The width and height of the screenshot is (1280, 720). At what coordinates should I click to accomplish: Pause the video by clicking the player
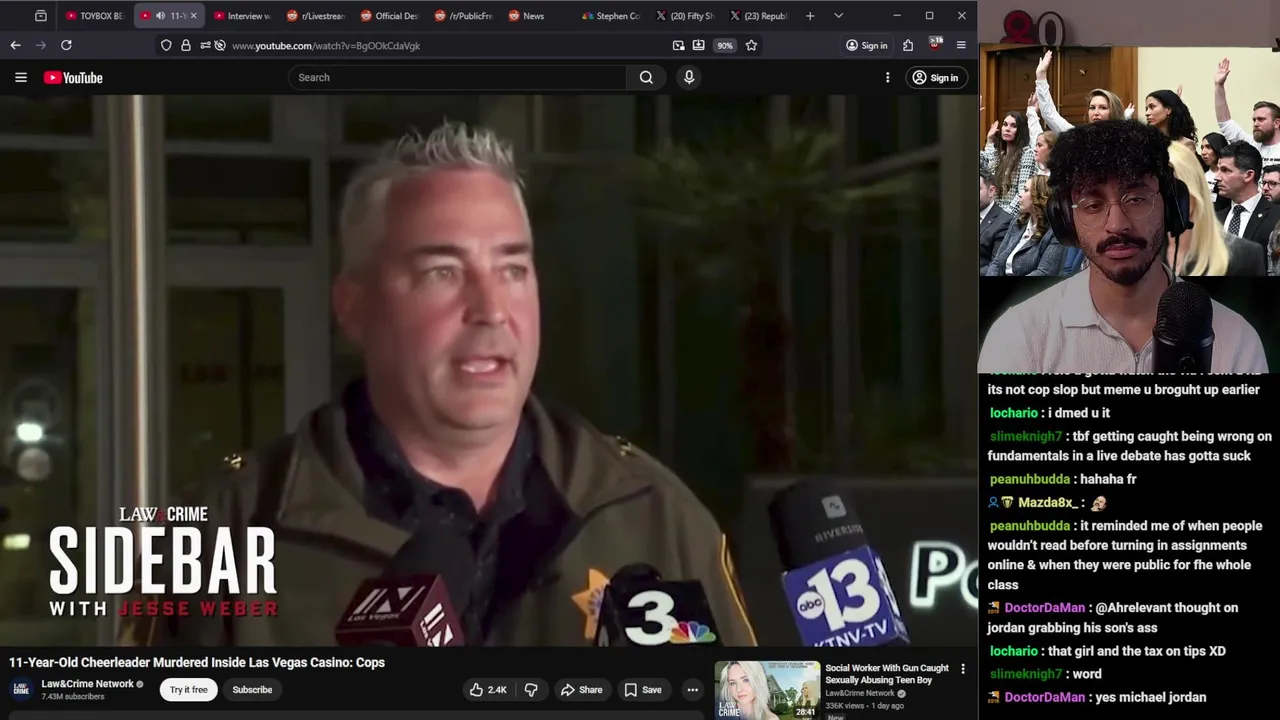pyautogui.click(x=488, y=370)
